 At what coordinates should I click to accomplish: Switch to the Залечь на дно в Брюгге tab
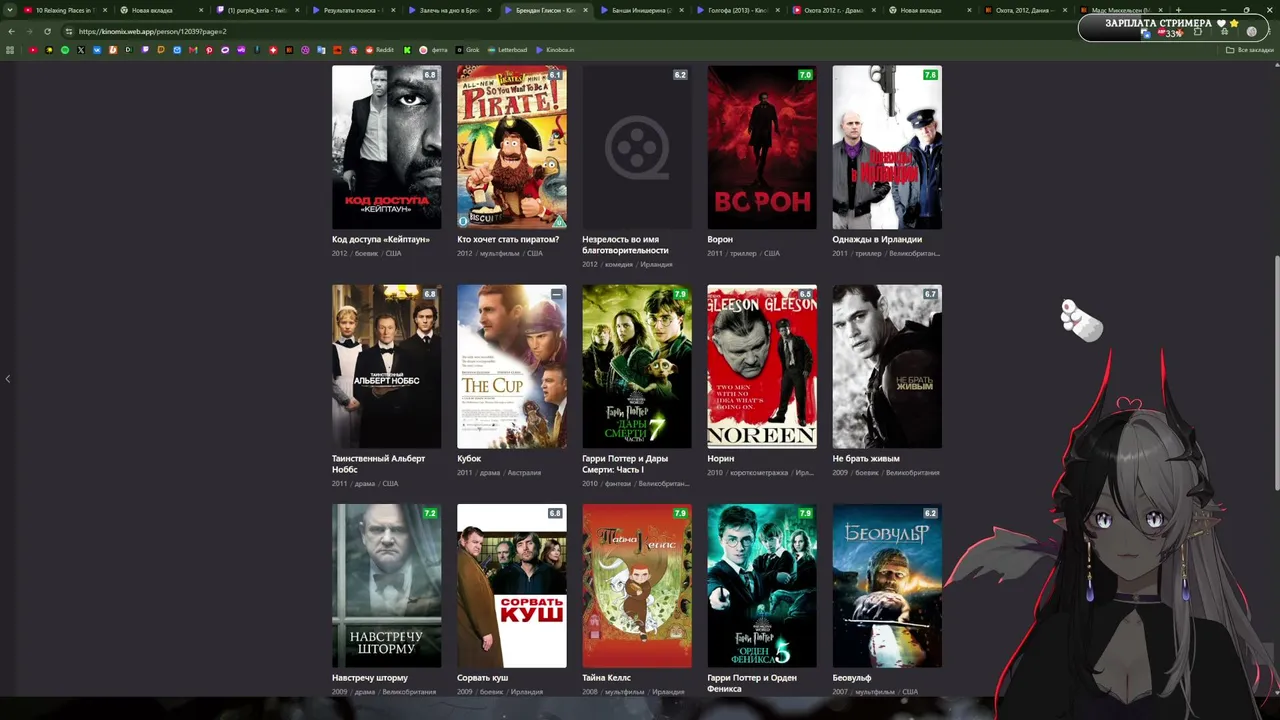449,10
